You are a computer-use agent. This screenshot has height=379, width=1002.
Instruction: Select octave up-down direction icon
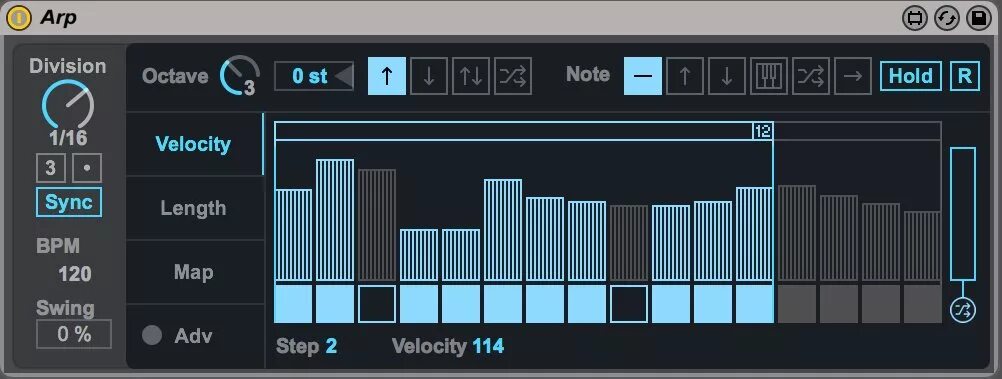tap(471, 76)
